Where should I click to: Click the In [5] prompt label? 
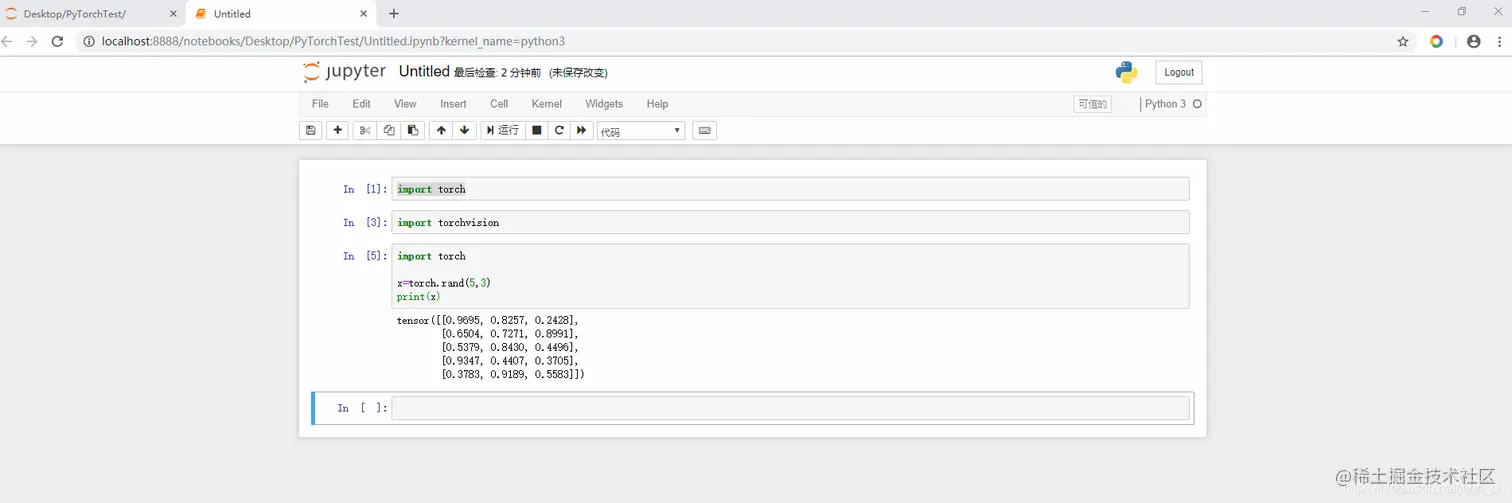365,256
